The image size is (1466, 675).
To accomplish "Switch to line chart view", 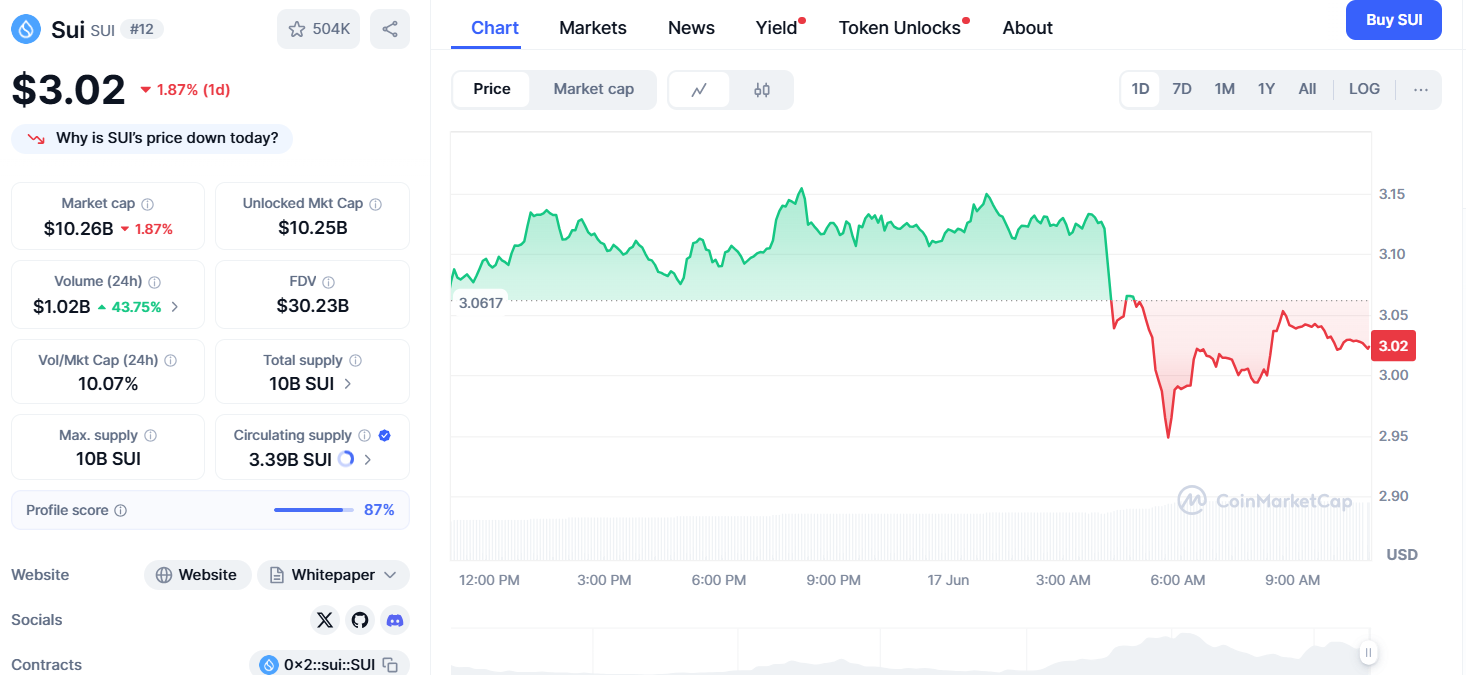I will point(699,90).
